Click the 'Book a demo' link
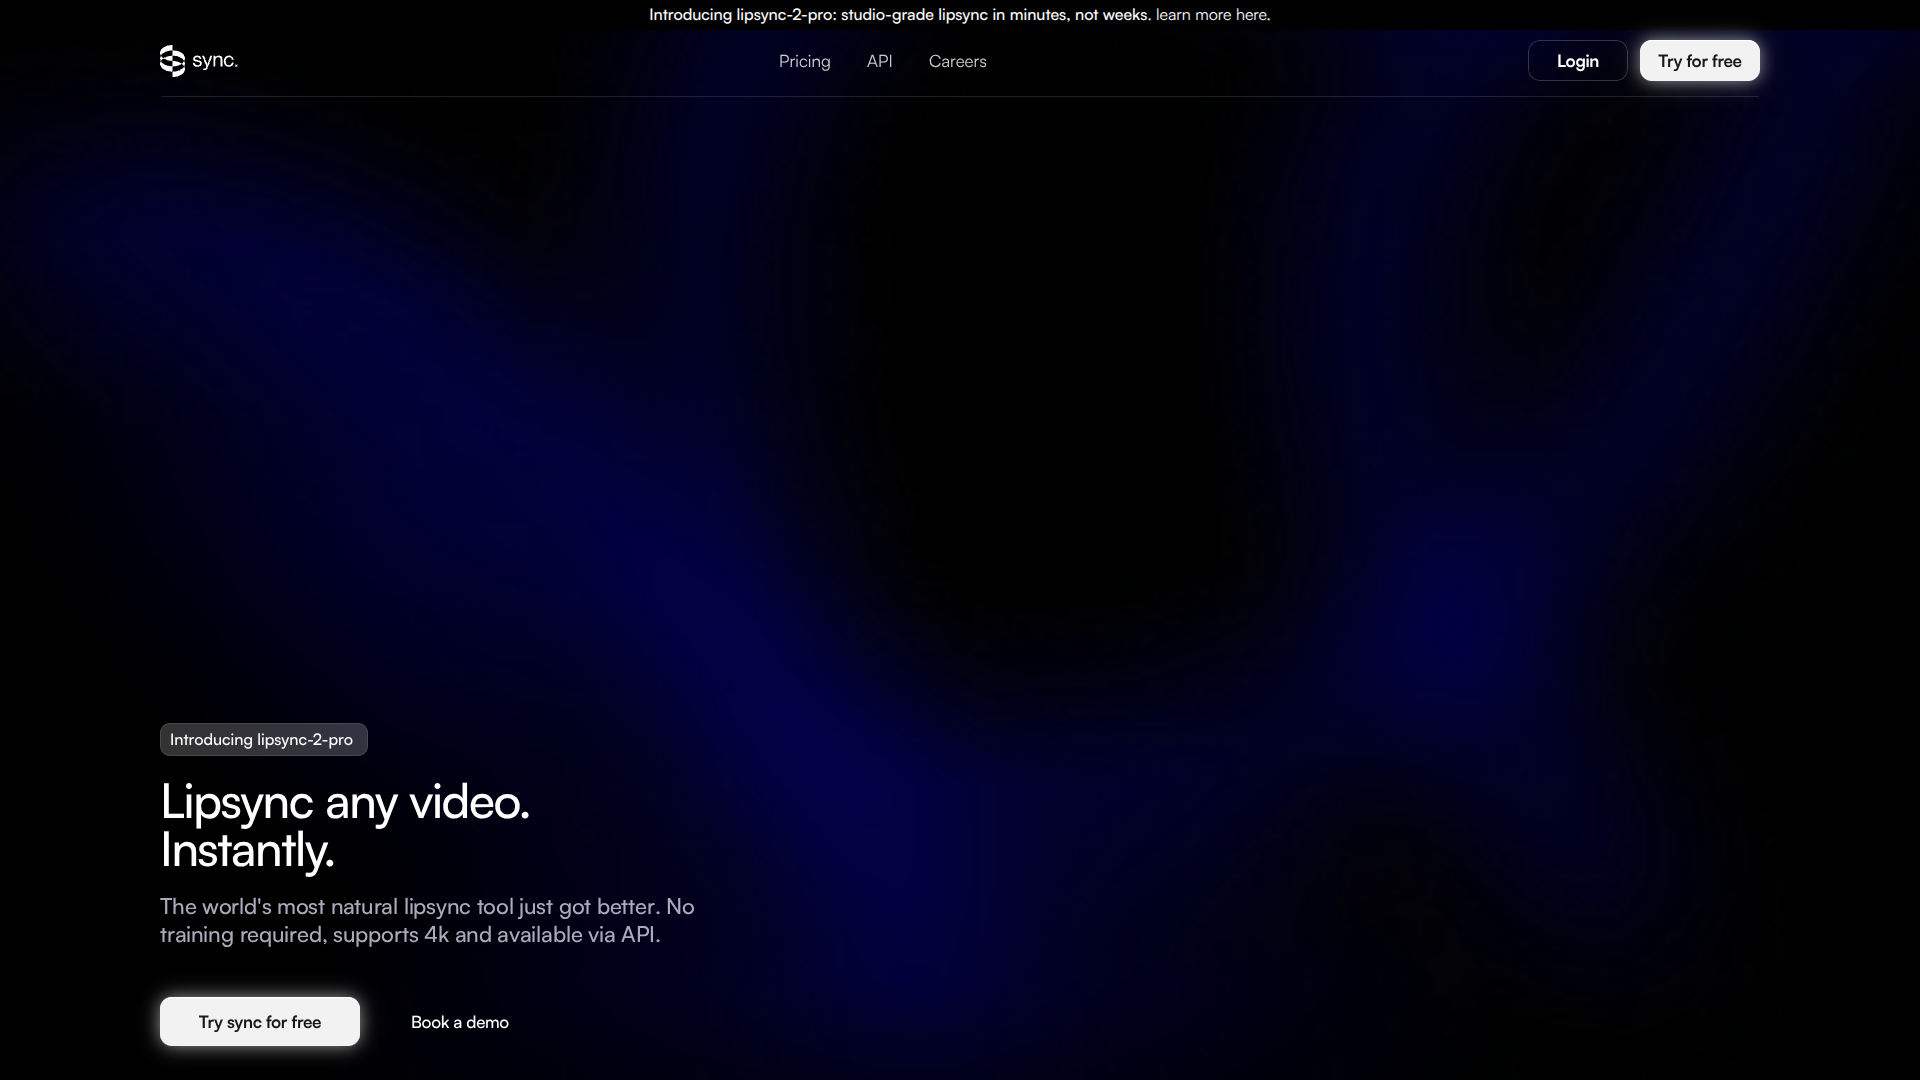This screenshot has height=1080, width=1920. pos(459,1022)
